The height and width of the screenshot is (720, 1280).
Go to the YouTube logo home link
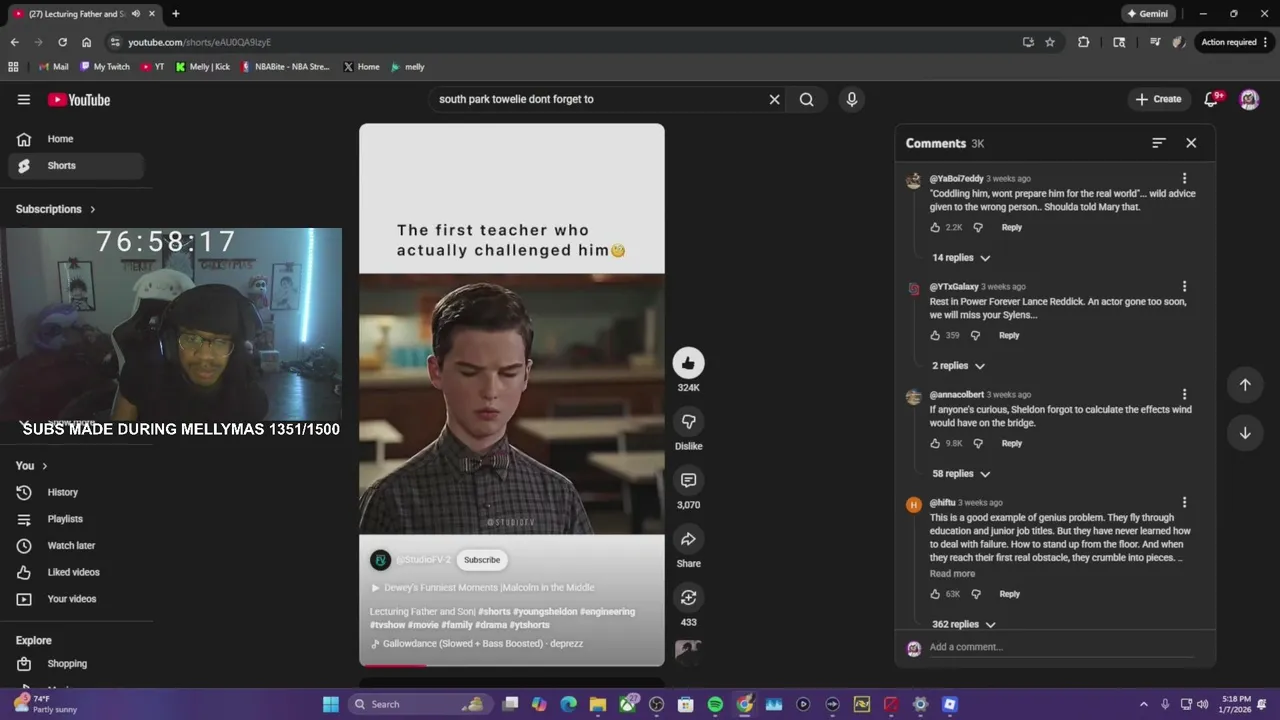coord(79,99)
